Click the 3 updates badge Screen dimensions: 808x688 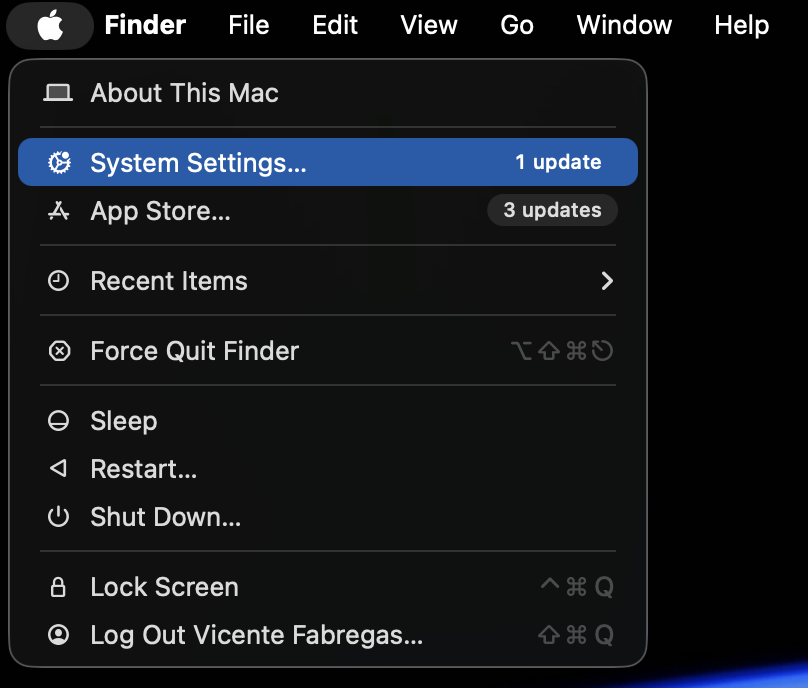coord(552,210)
